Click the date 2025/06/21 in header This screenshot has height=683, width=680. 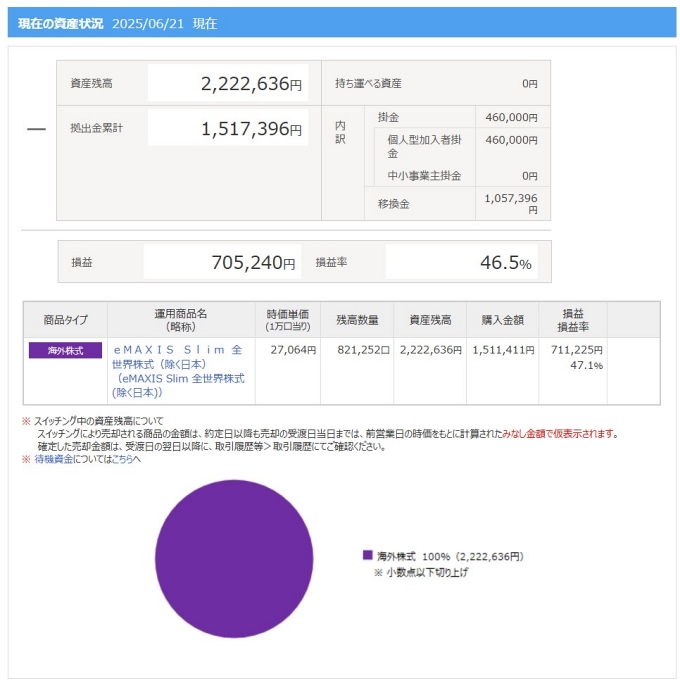point(148,23)
